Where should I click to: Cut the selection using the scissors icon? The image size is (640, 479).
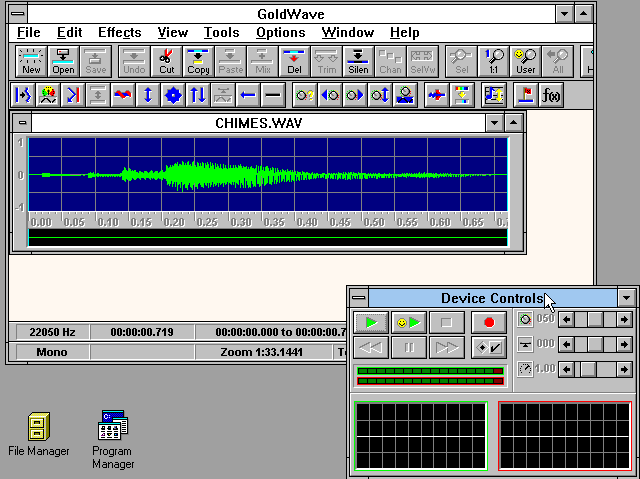167,61
